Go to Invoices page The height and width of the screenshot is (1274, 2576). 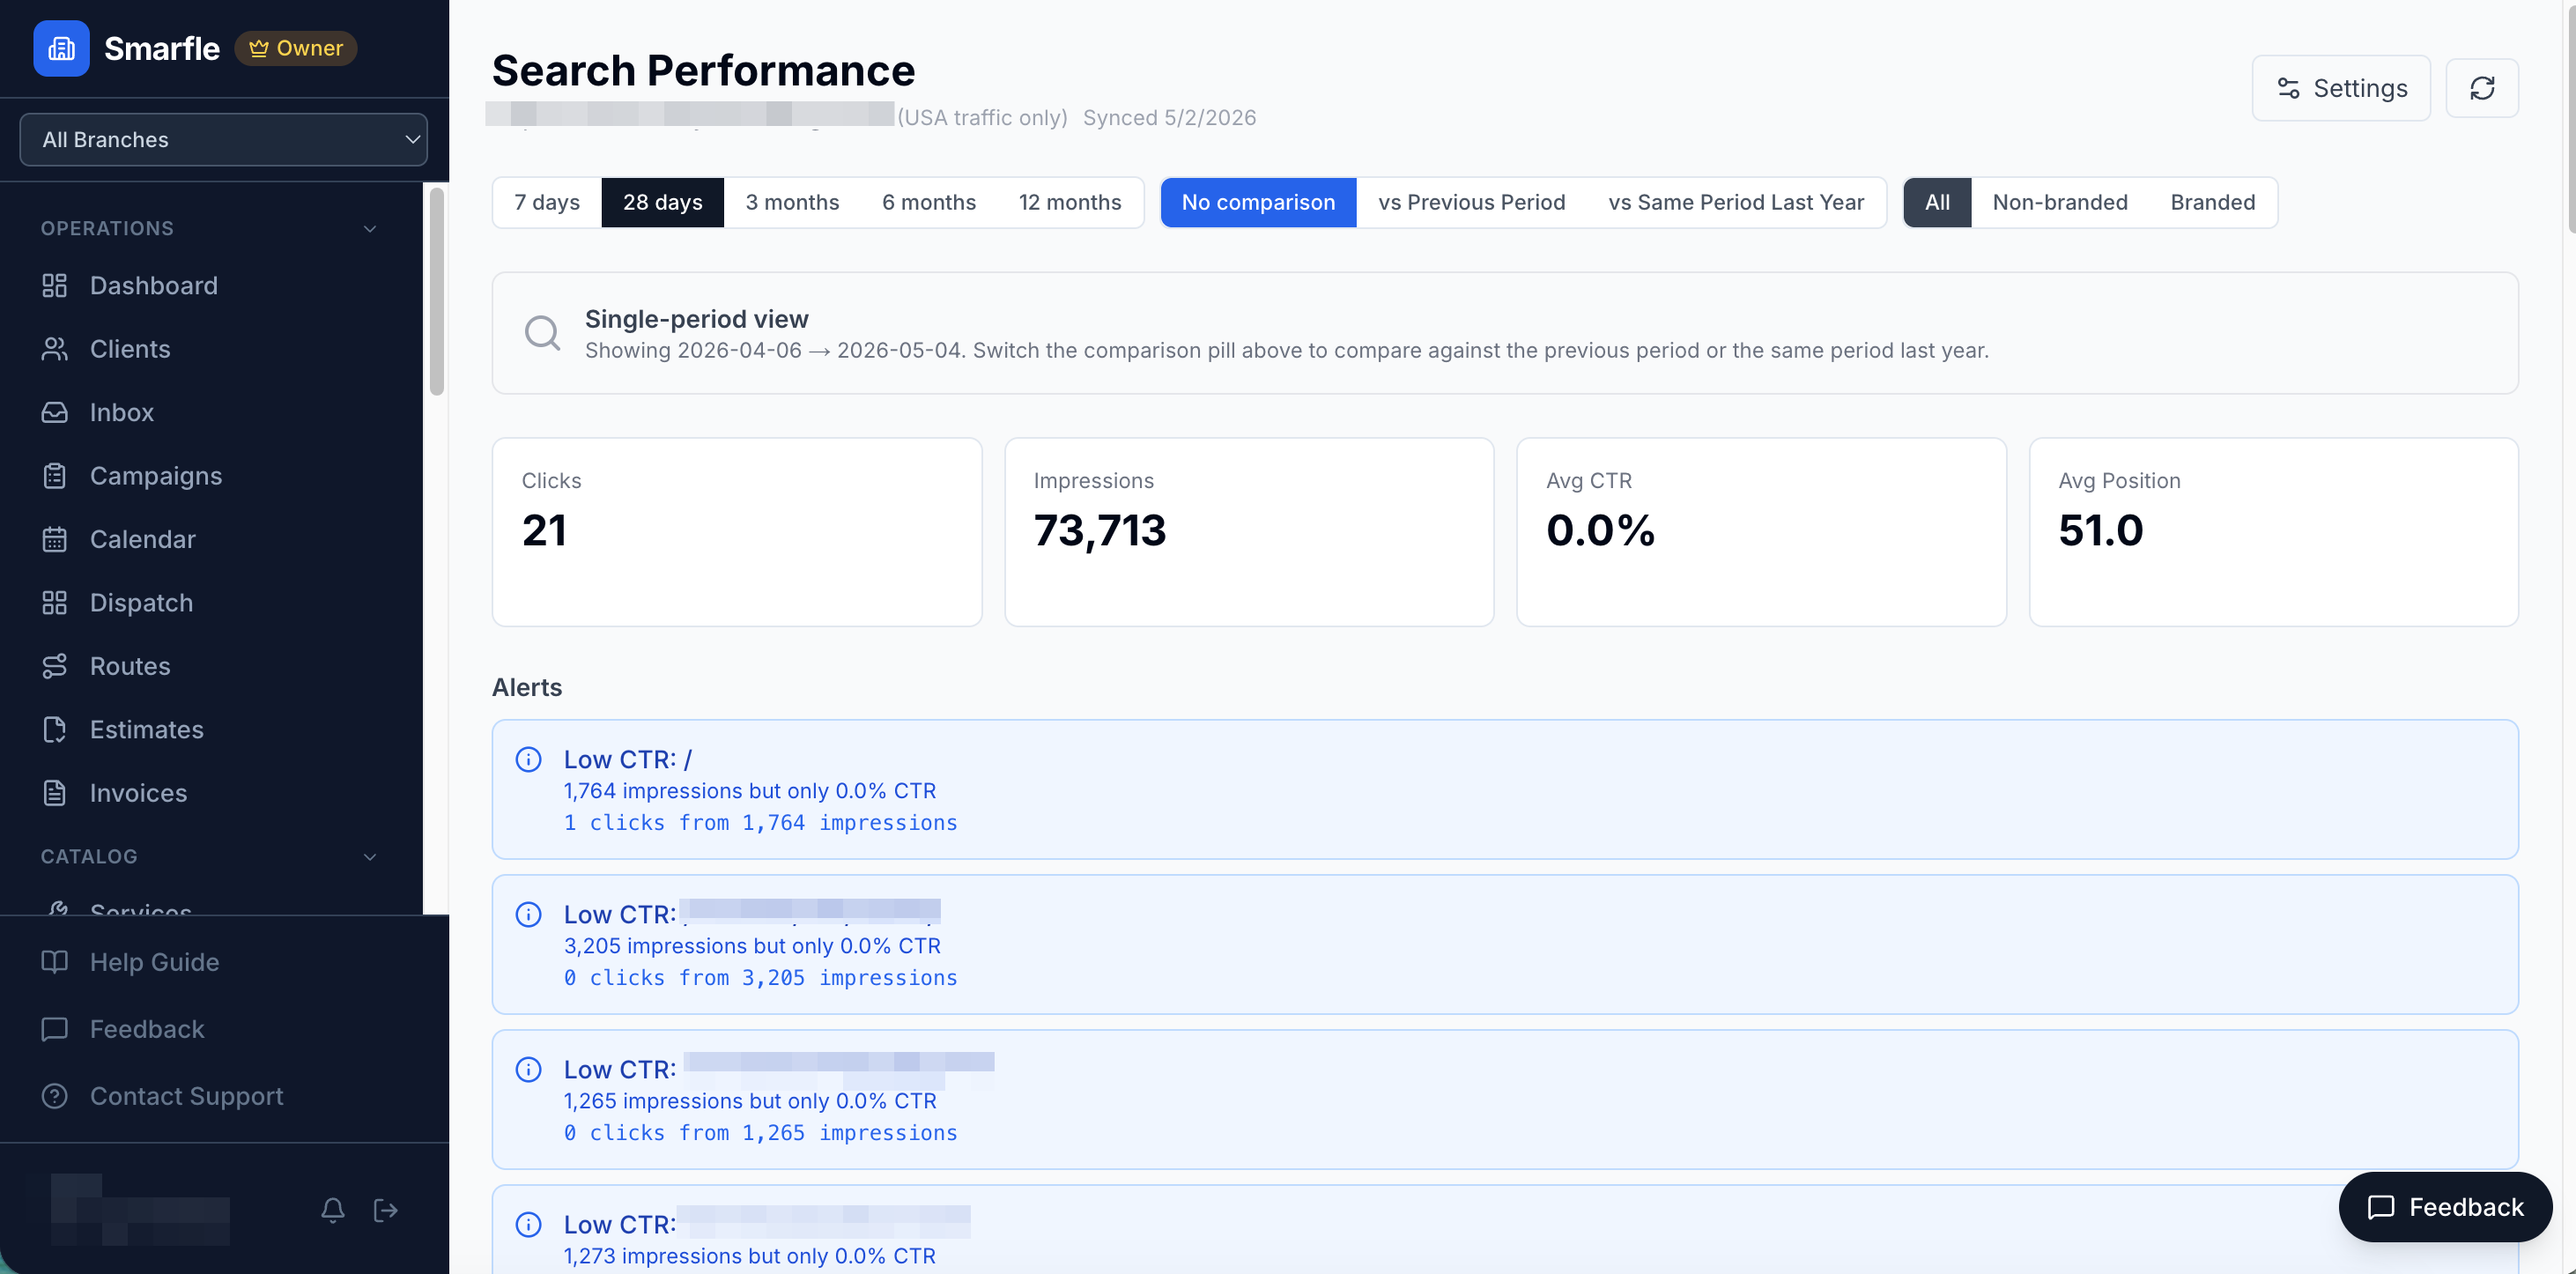[x=138, y=793]
